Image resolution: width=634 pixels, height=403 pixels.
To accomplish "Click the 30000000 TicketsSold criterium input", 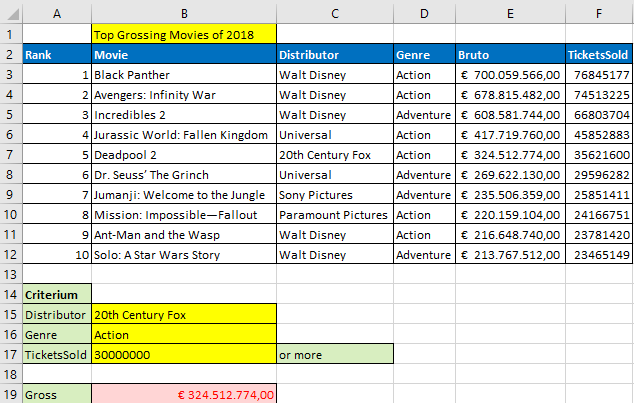I will (x=184, y=354).
